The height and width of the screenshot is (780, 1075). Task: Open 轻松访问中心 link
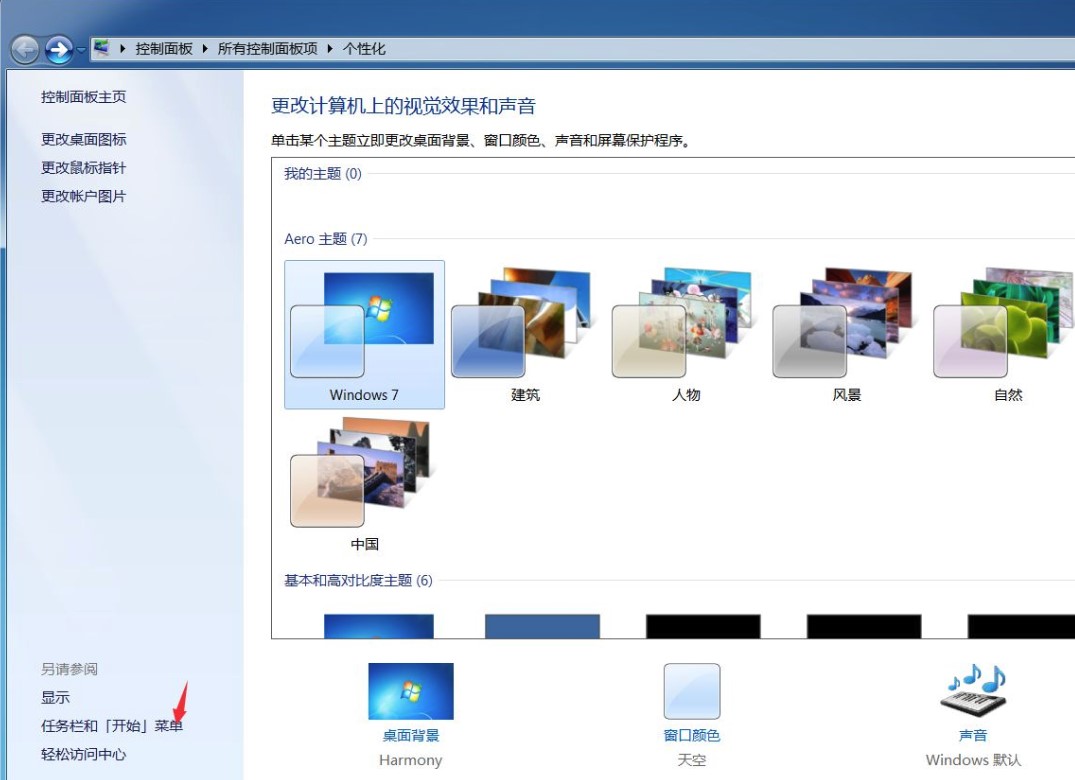click(x=84, y=755)
